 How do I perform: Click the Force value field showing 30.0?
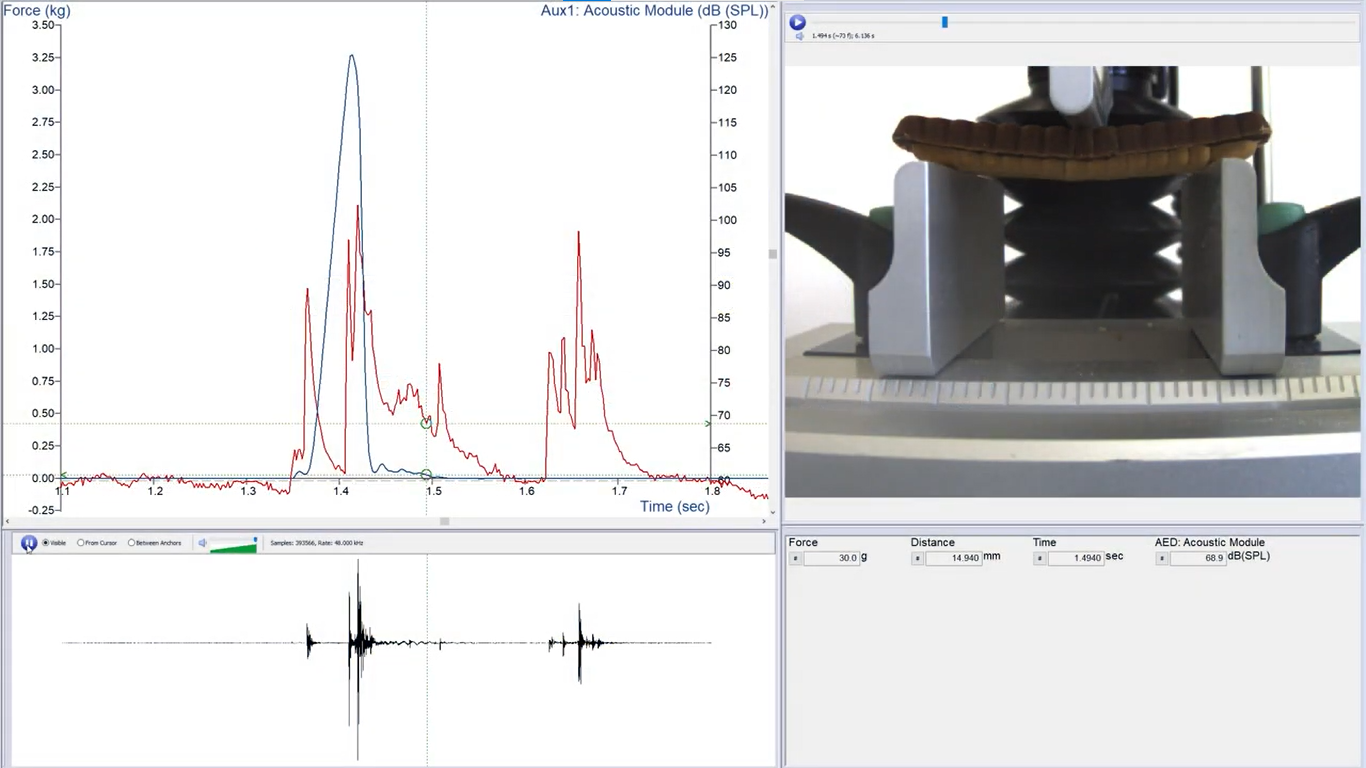[x=832, y=558]
